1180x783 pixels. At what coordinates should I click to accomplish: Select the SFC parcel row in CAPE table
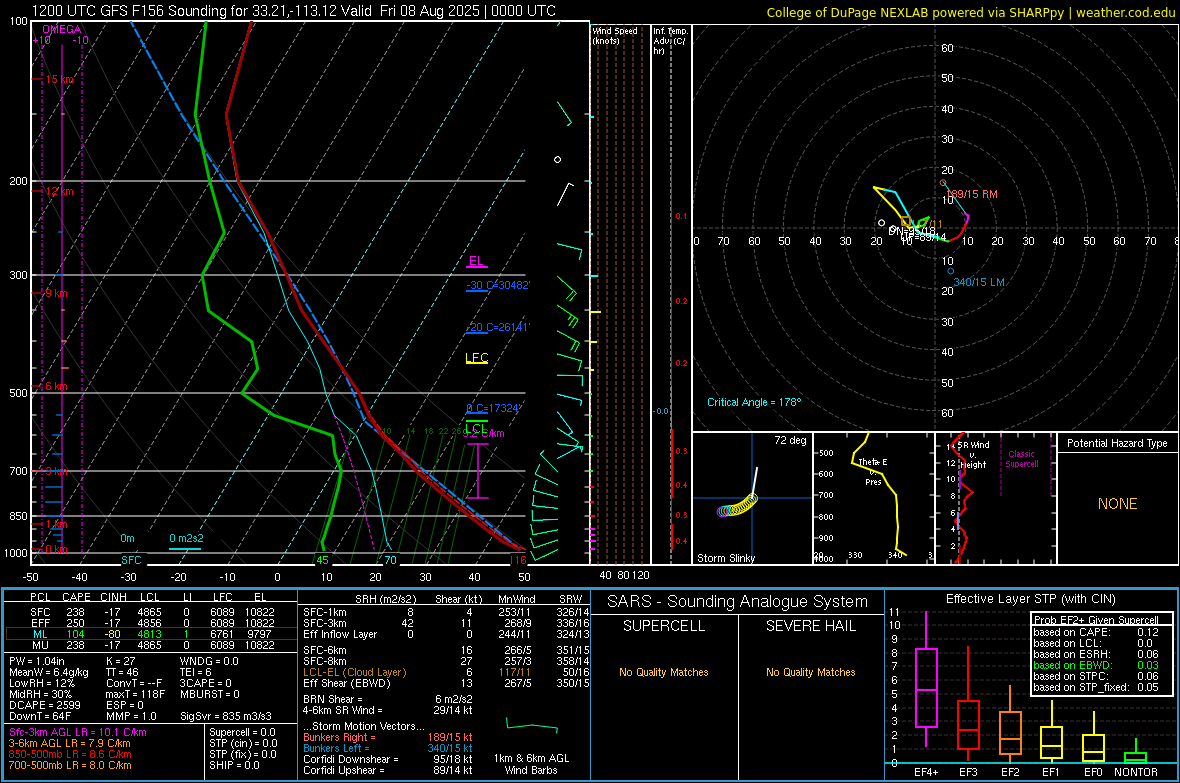click(151, 612)
